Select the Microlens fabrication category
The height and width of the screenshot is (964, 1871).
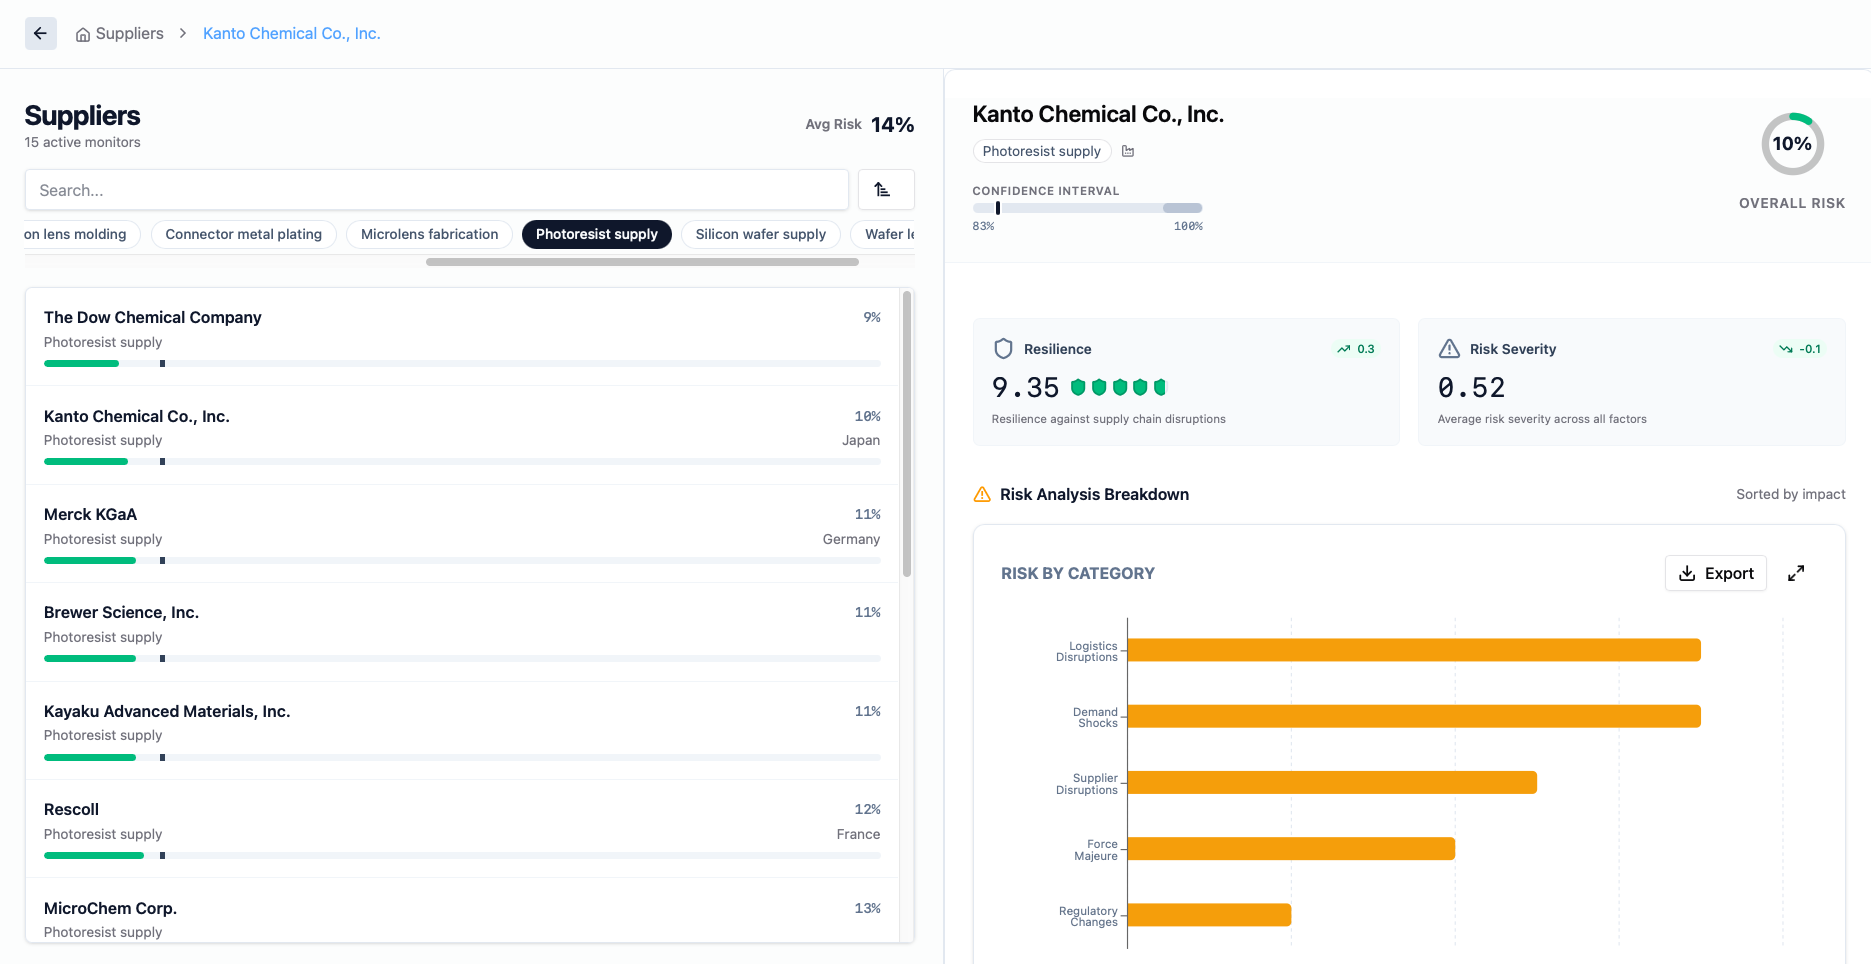click(429, 234)
